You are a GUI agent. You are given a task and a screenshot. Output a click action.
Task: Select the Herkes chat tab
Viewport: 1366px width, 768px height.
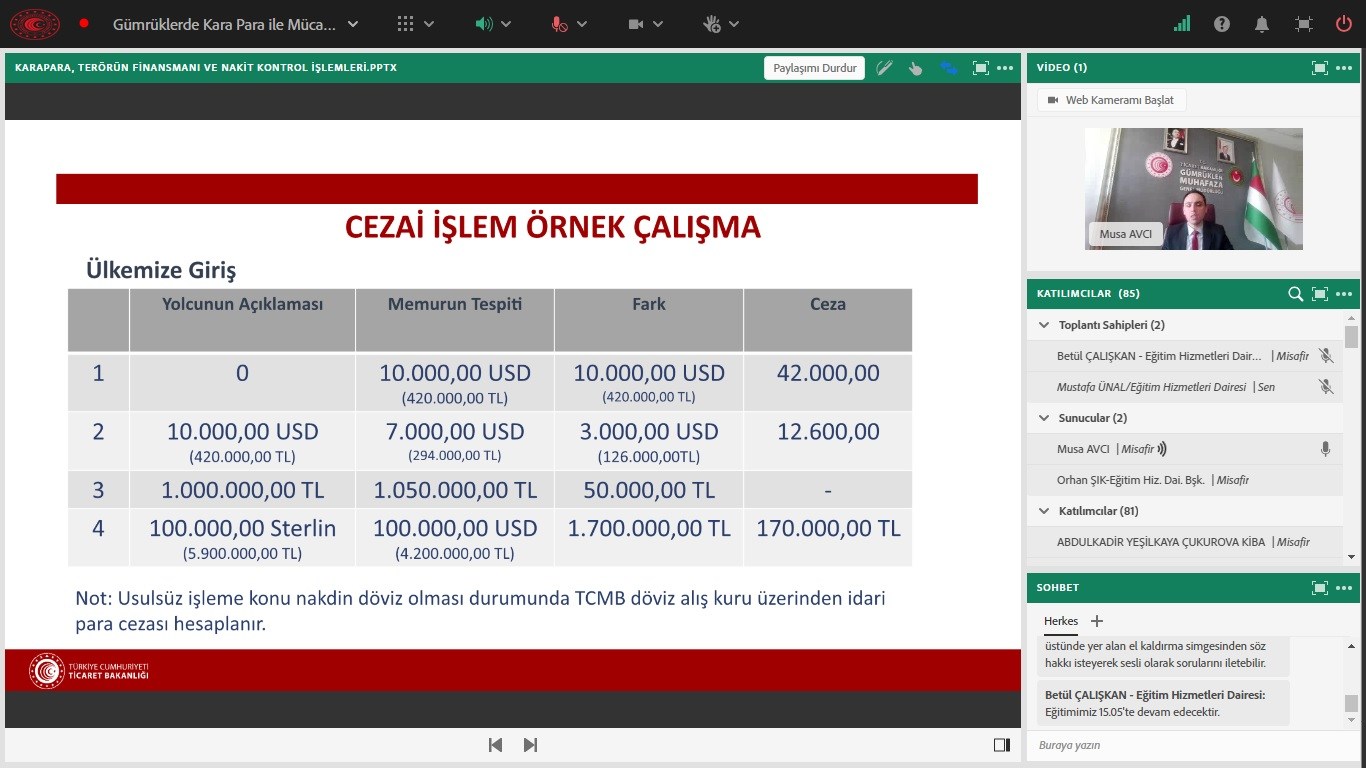[1061, 621]
